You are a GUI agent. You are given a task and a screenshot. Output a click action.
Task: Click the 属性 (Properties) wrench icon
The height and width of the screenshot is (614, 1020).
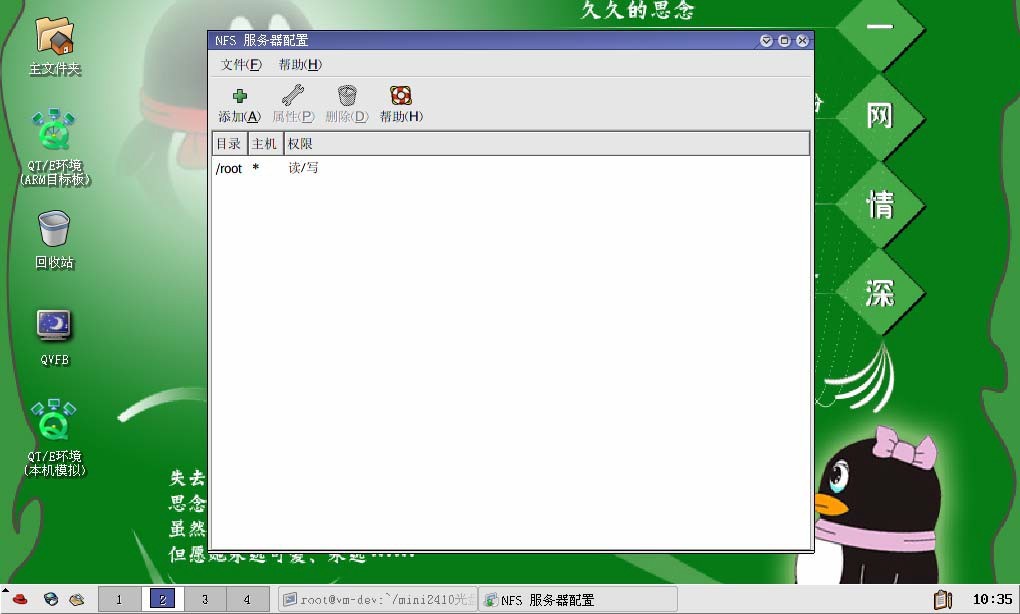pyautogui.click(x=292, y=97)
